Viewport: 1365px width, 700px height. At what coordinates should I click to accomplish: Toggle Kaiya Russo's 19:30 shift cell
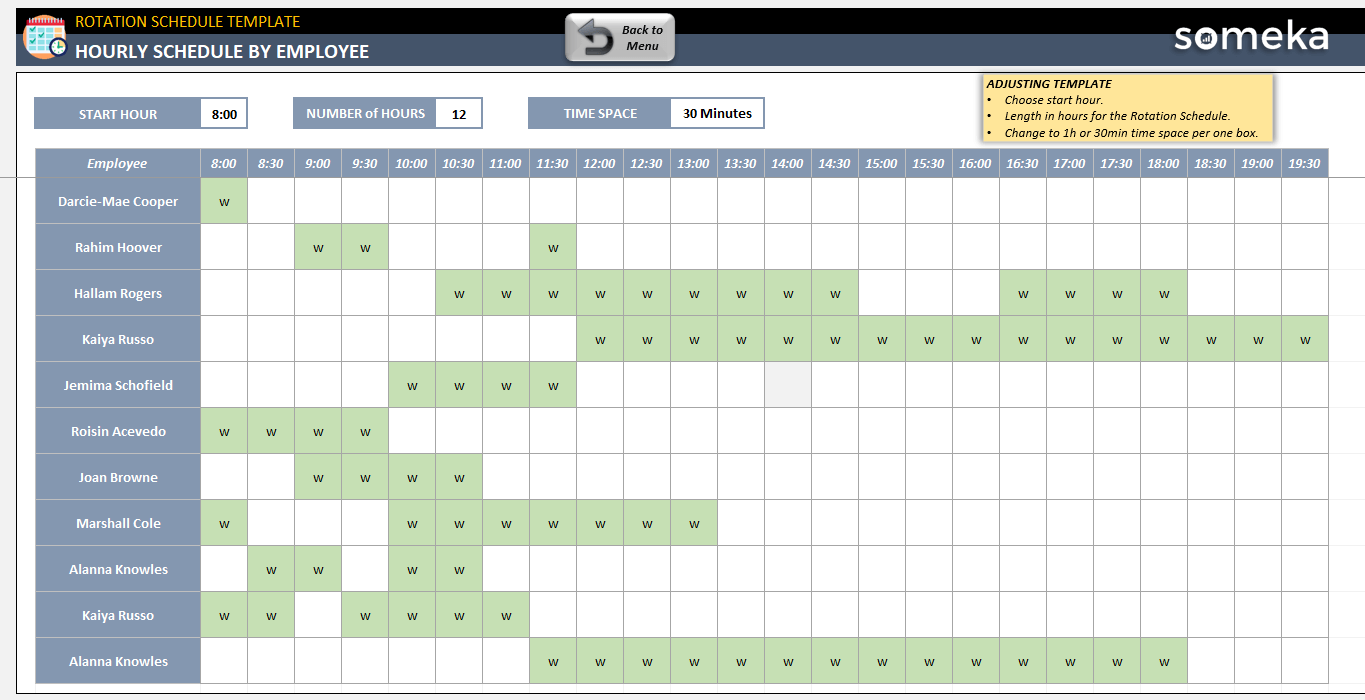coord(1304,339)
